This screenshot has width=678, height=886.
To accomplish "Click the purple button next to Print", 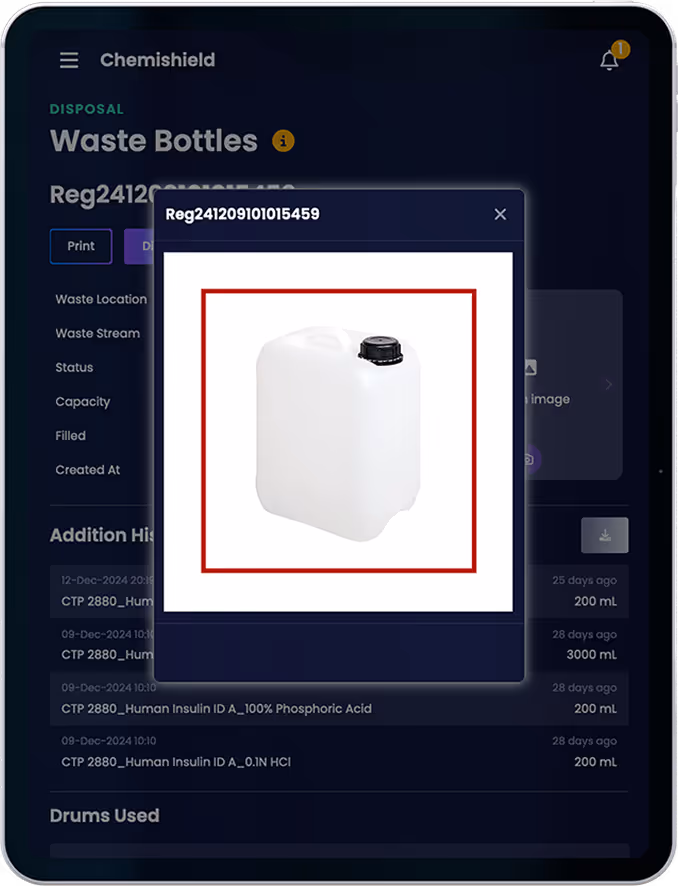I will [140, 246].
